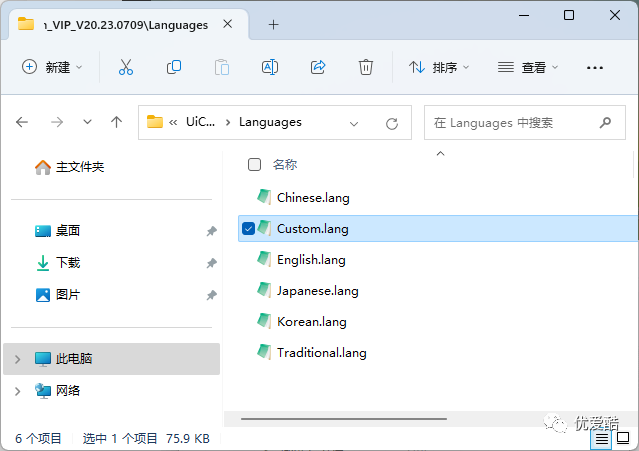Select the Custom.lang file name
Viewport: 639px width, 451px height.
pyautogui.click(x=313, y=229)
